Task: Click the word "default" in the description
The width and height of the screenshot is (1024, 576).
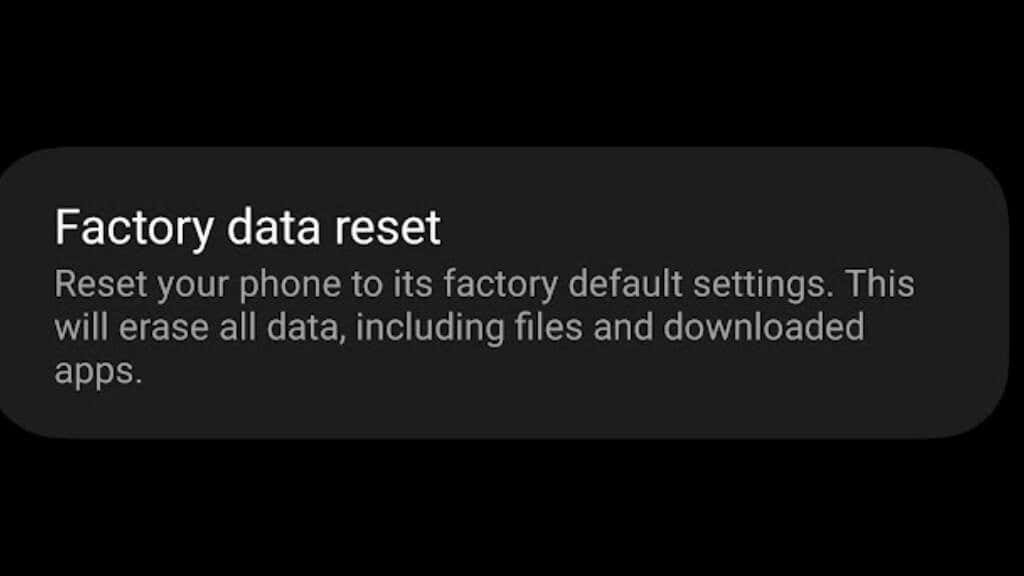Action: (x=625, y=284)
